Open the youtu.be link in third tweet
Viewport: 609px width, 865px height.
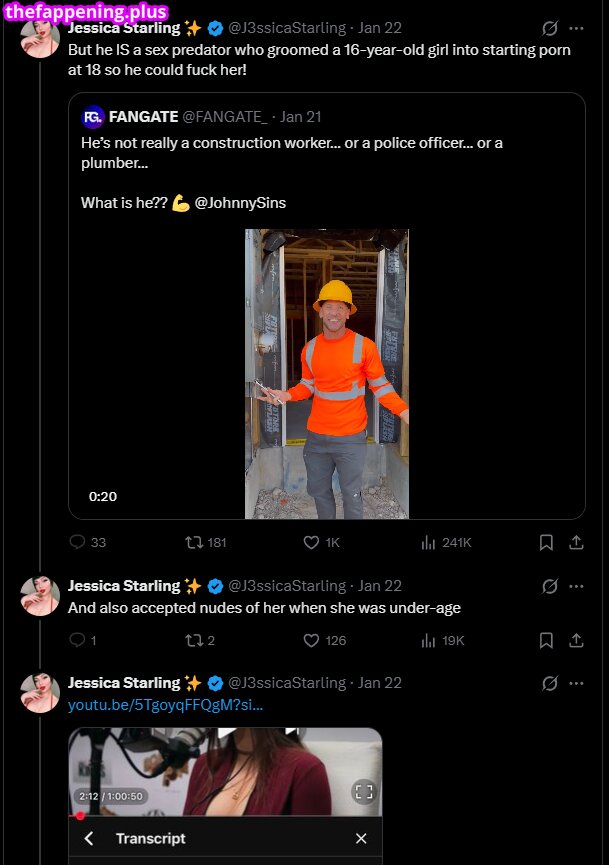coord(165,705)
